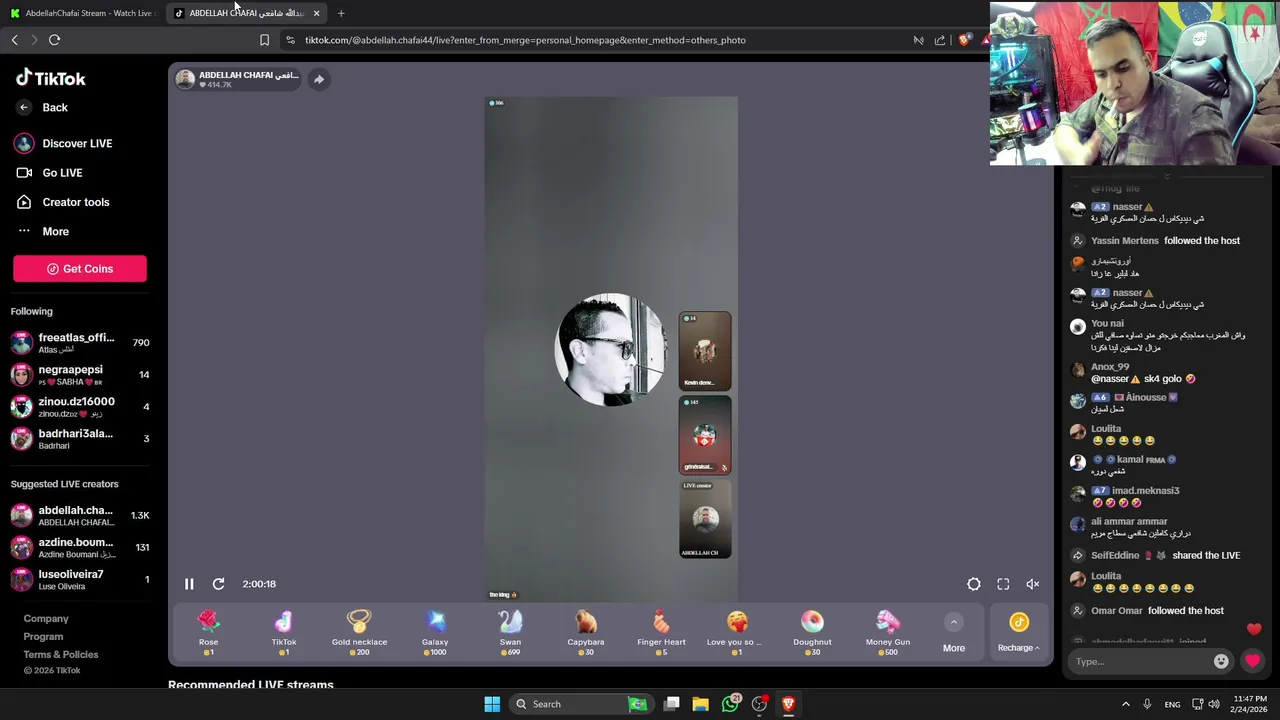The height and width of the screenshot is (720, 1280).
Task: Open Brave Shields icon
Action: (964, 40)
